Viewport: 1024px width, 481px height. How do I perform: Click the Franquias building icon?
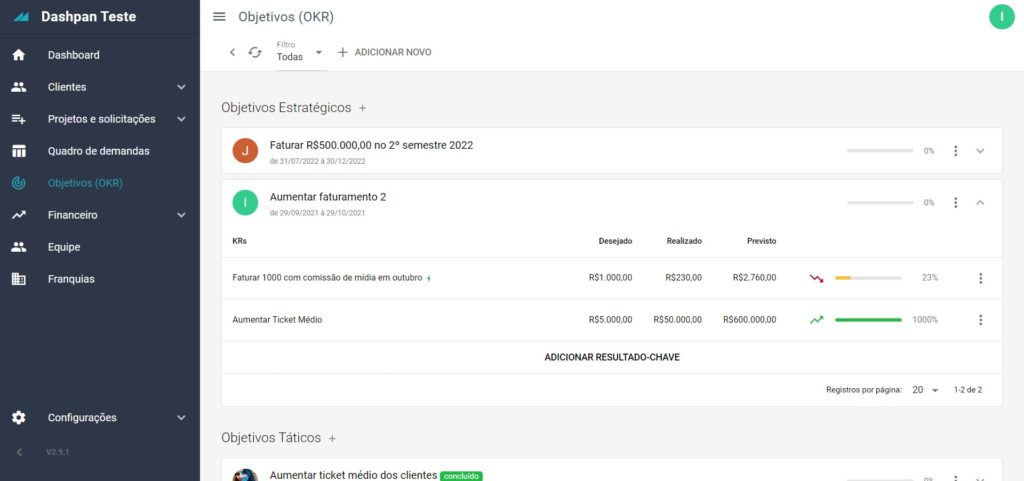[19, 279]
